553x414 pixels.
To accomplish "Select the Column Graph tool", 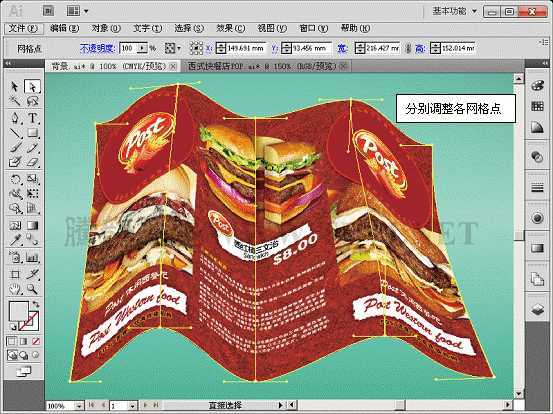I will [32, 258].
